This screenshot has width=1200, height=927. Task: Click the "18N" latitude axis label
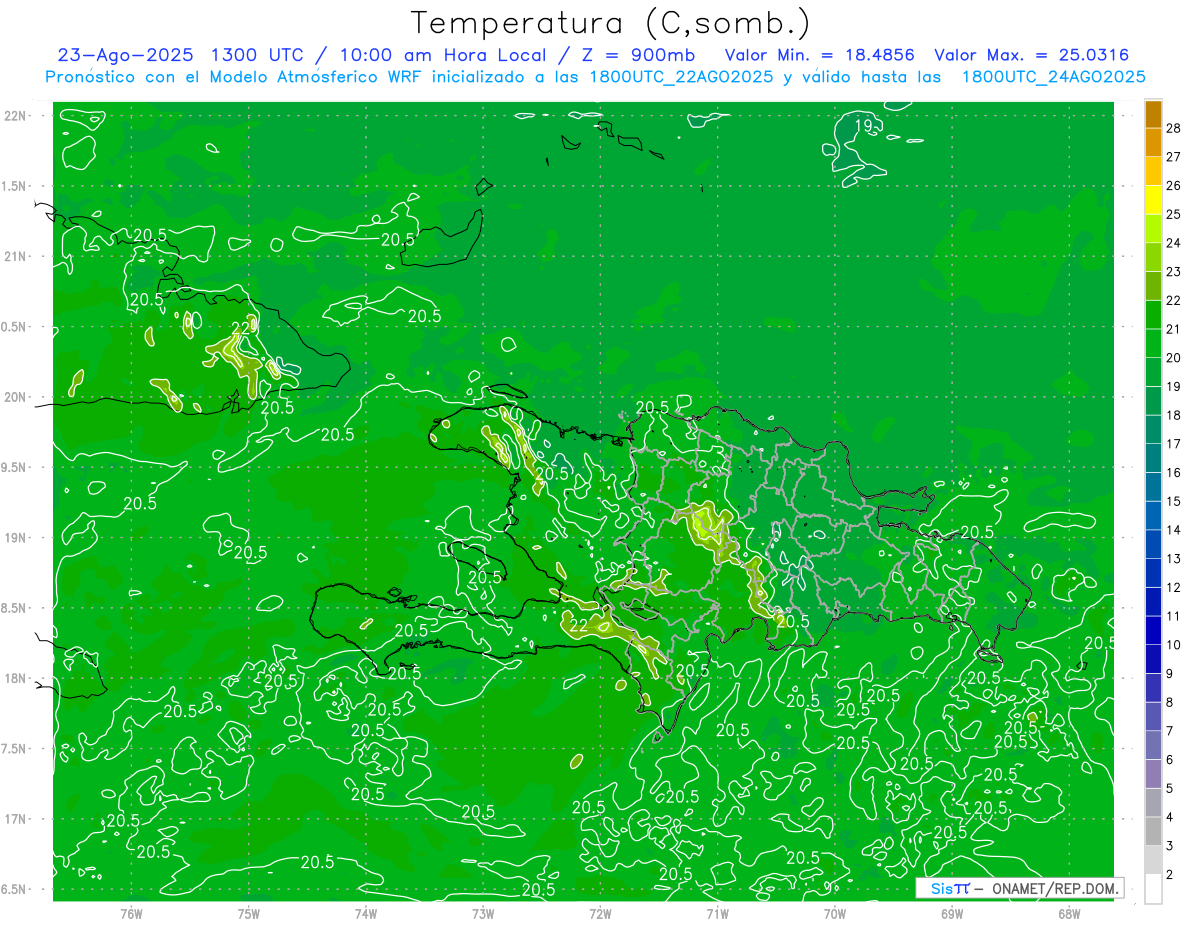[17, 678]
